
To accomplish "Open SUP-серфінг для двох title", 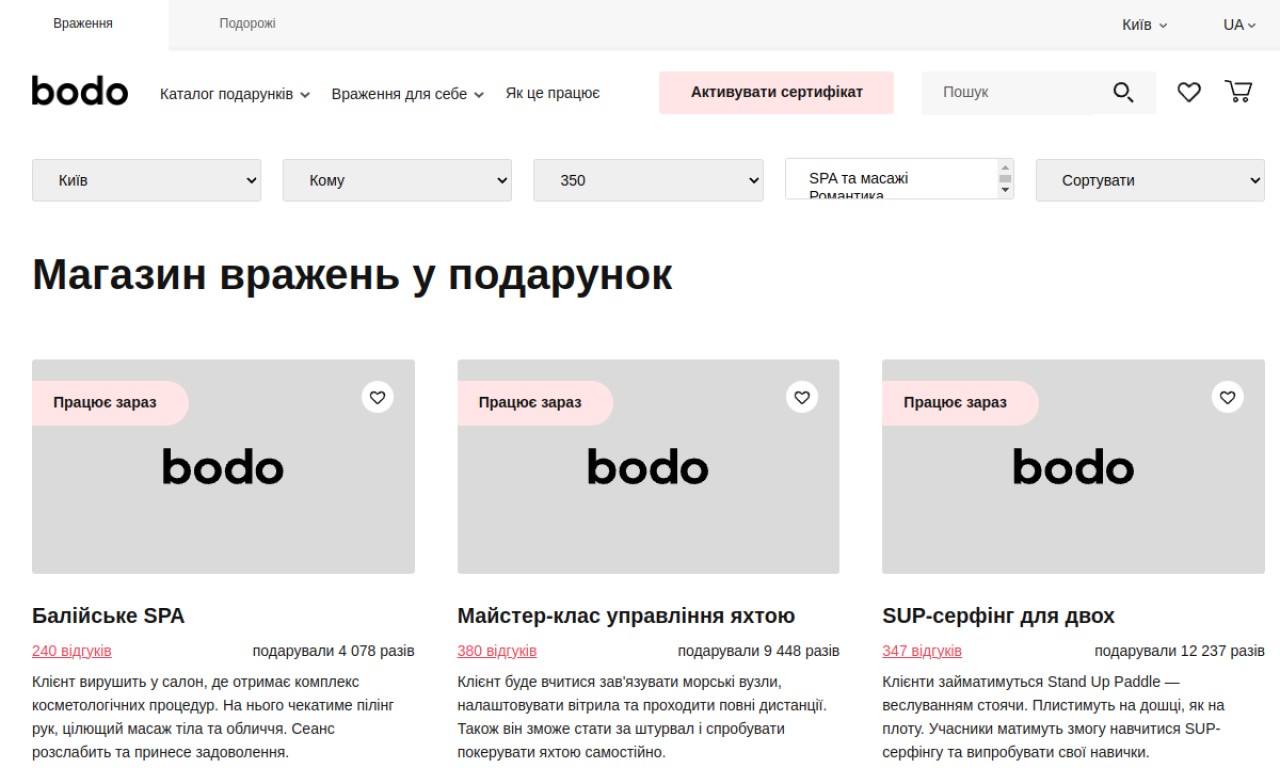I will point(998,615).
